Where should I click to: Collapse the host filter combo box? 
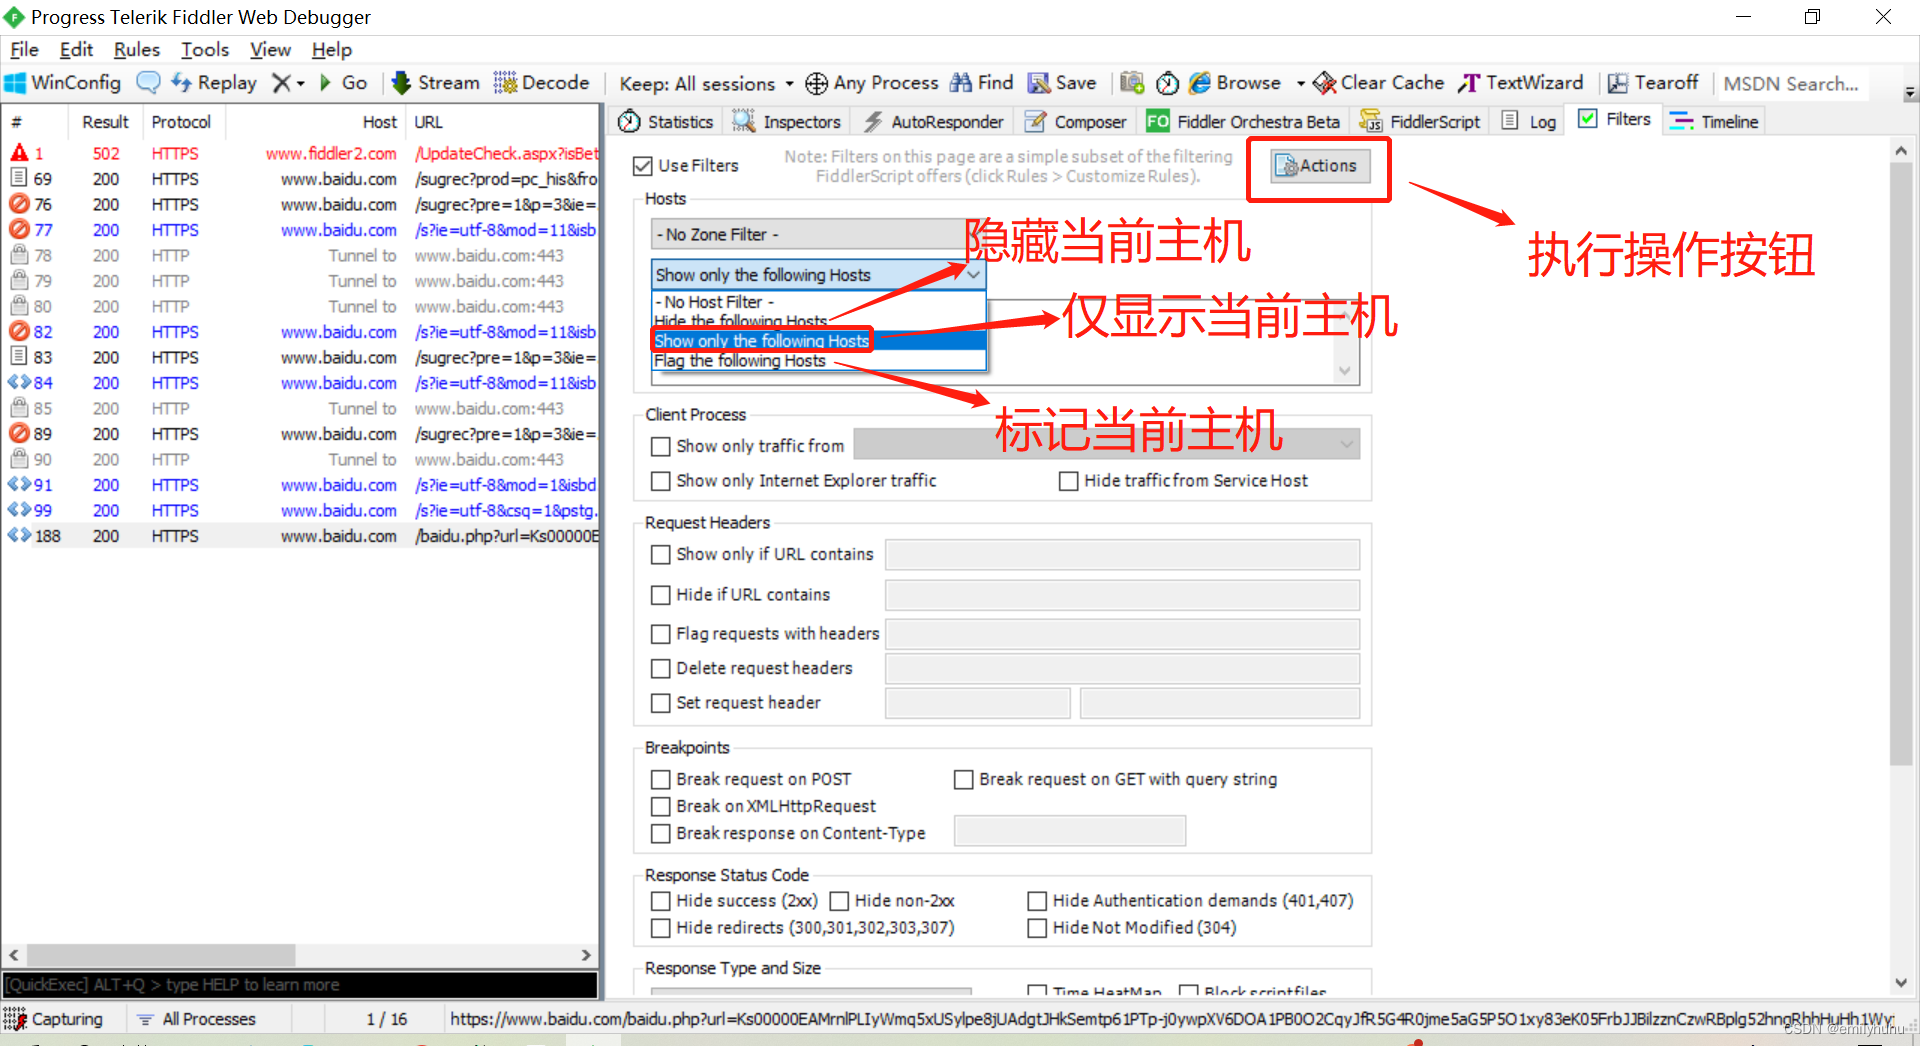click(973, 274)
